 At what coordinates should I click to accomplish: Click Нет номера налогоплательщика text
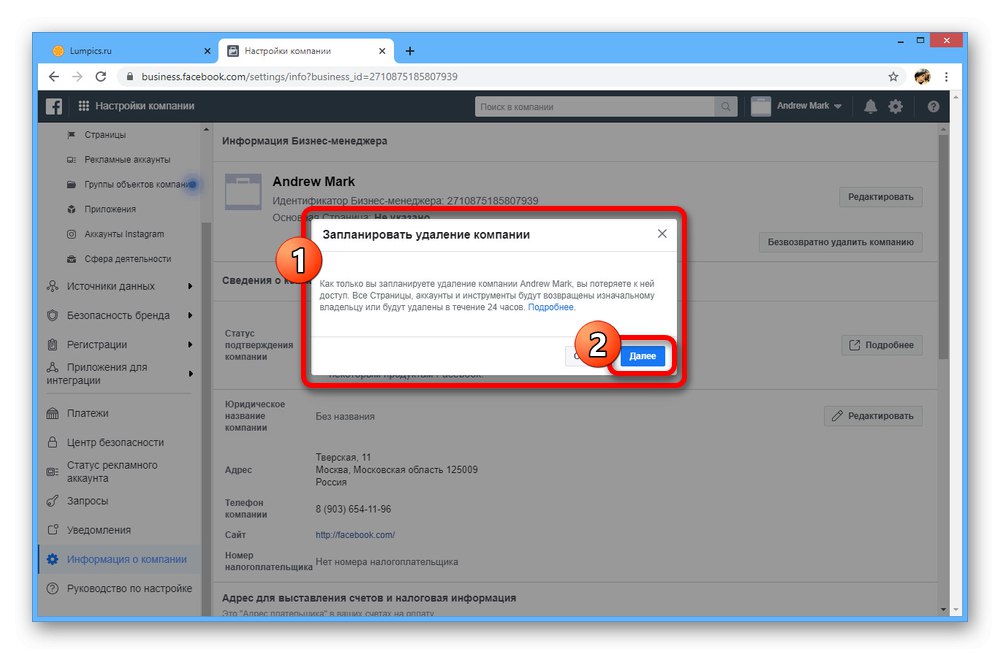tap(386, 562)
